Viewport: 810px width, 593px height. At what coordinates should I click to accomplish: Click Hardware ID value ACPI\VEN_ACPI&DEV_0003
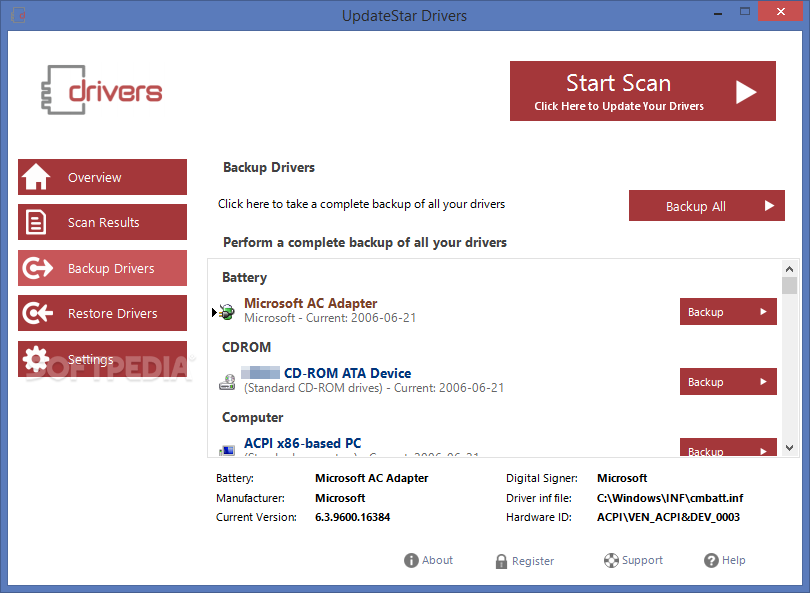pyautogui.click(x=668, y=517)
